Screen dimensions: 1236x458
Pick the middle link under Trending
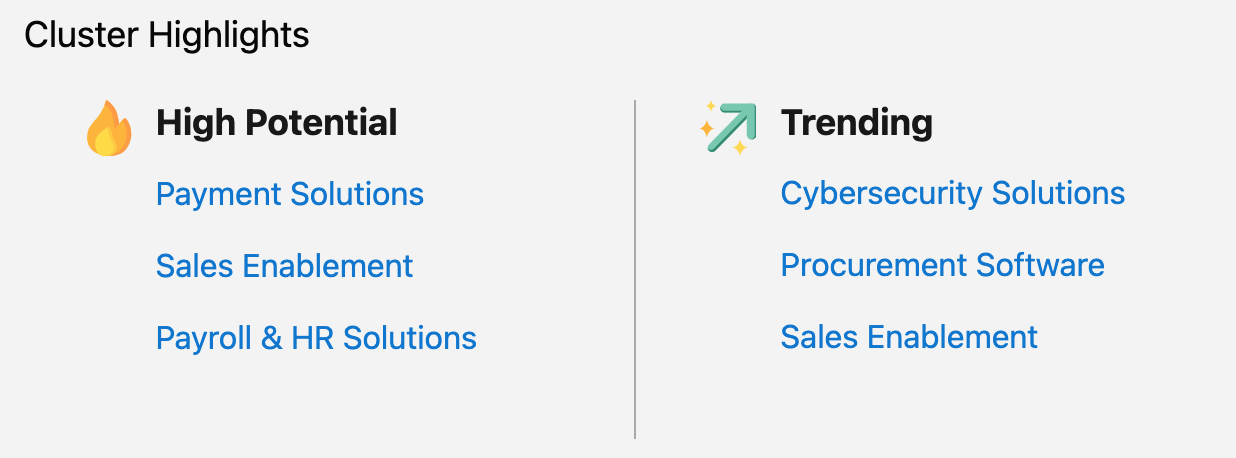click(942, 265)
